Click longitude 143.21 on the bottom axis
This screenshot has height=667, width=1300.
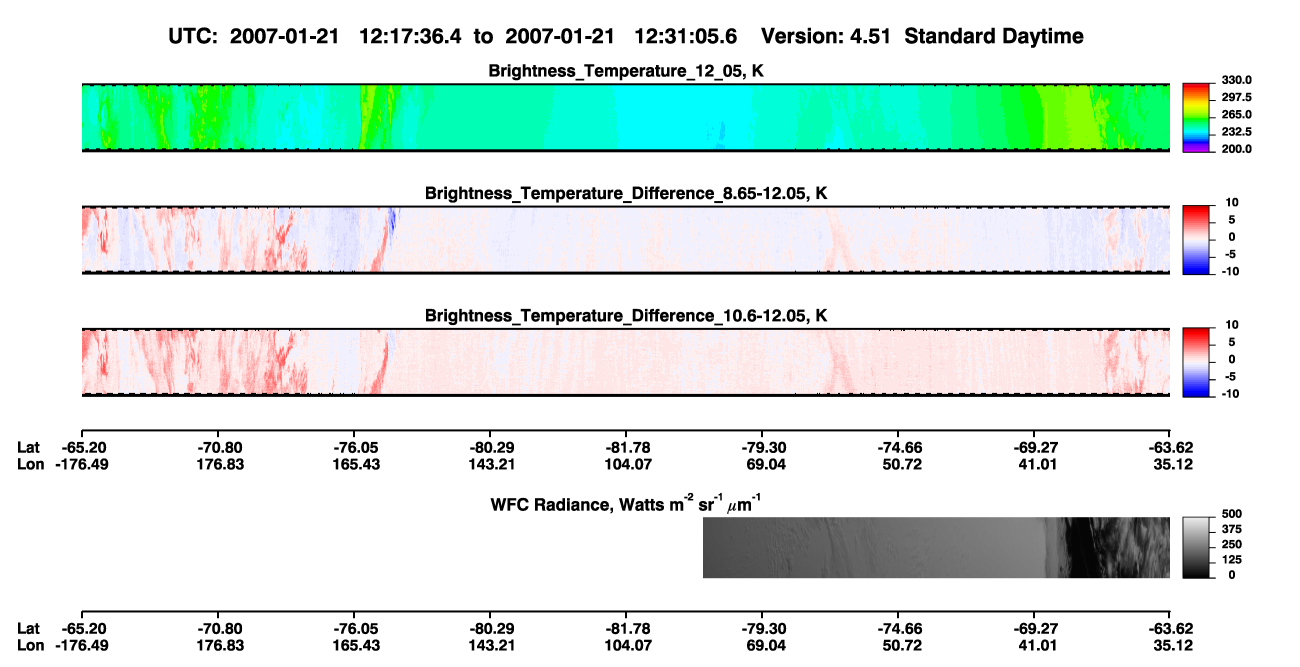(490, 645)
